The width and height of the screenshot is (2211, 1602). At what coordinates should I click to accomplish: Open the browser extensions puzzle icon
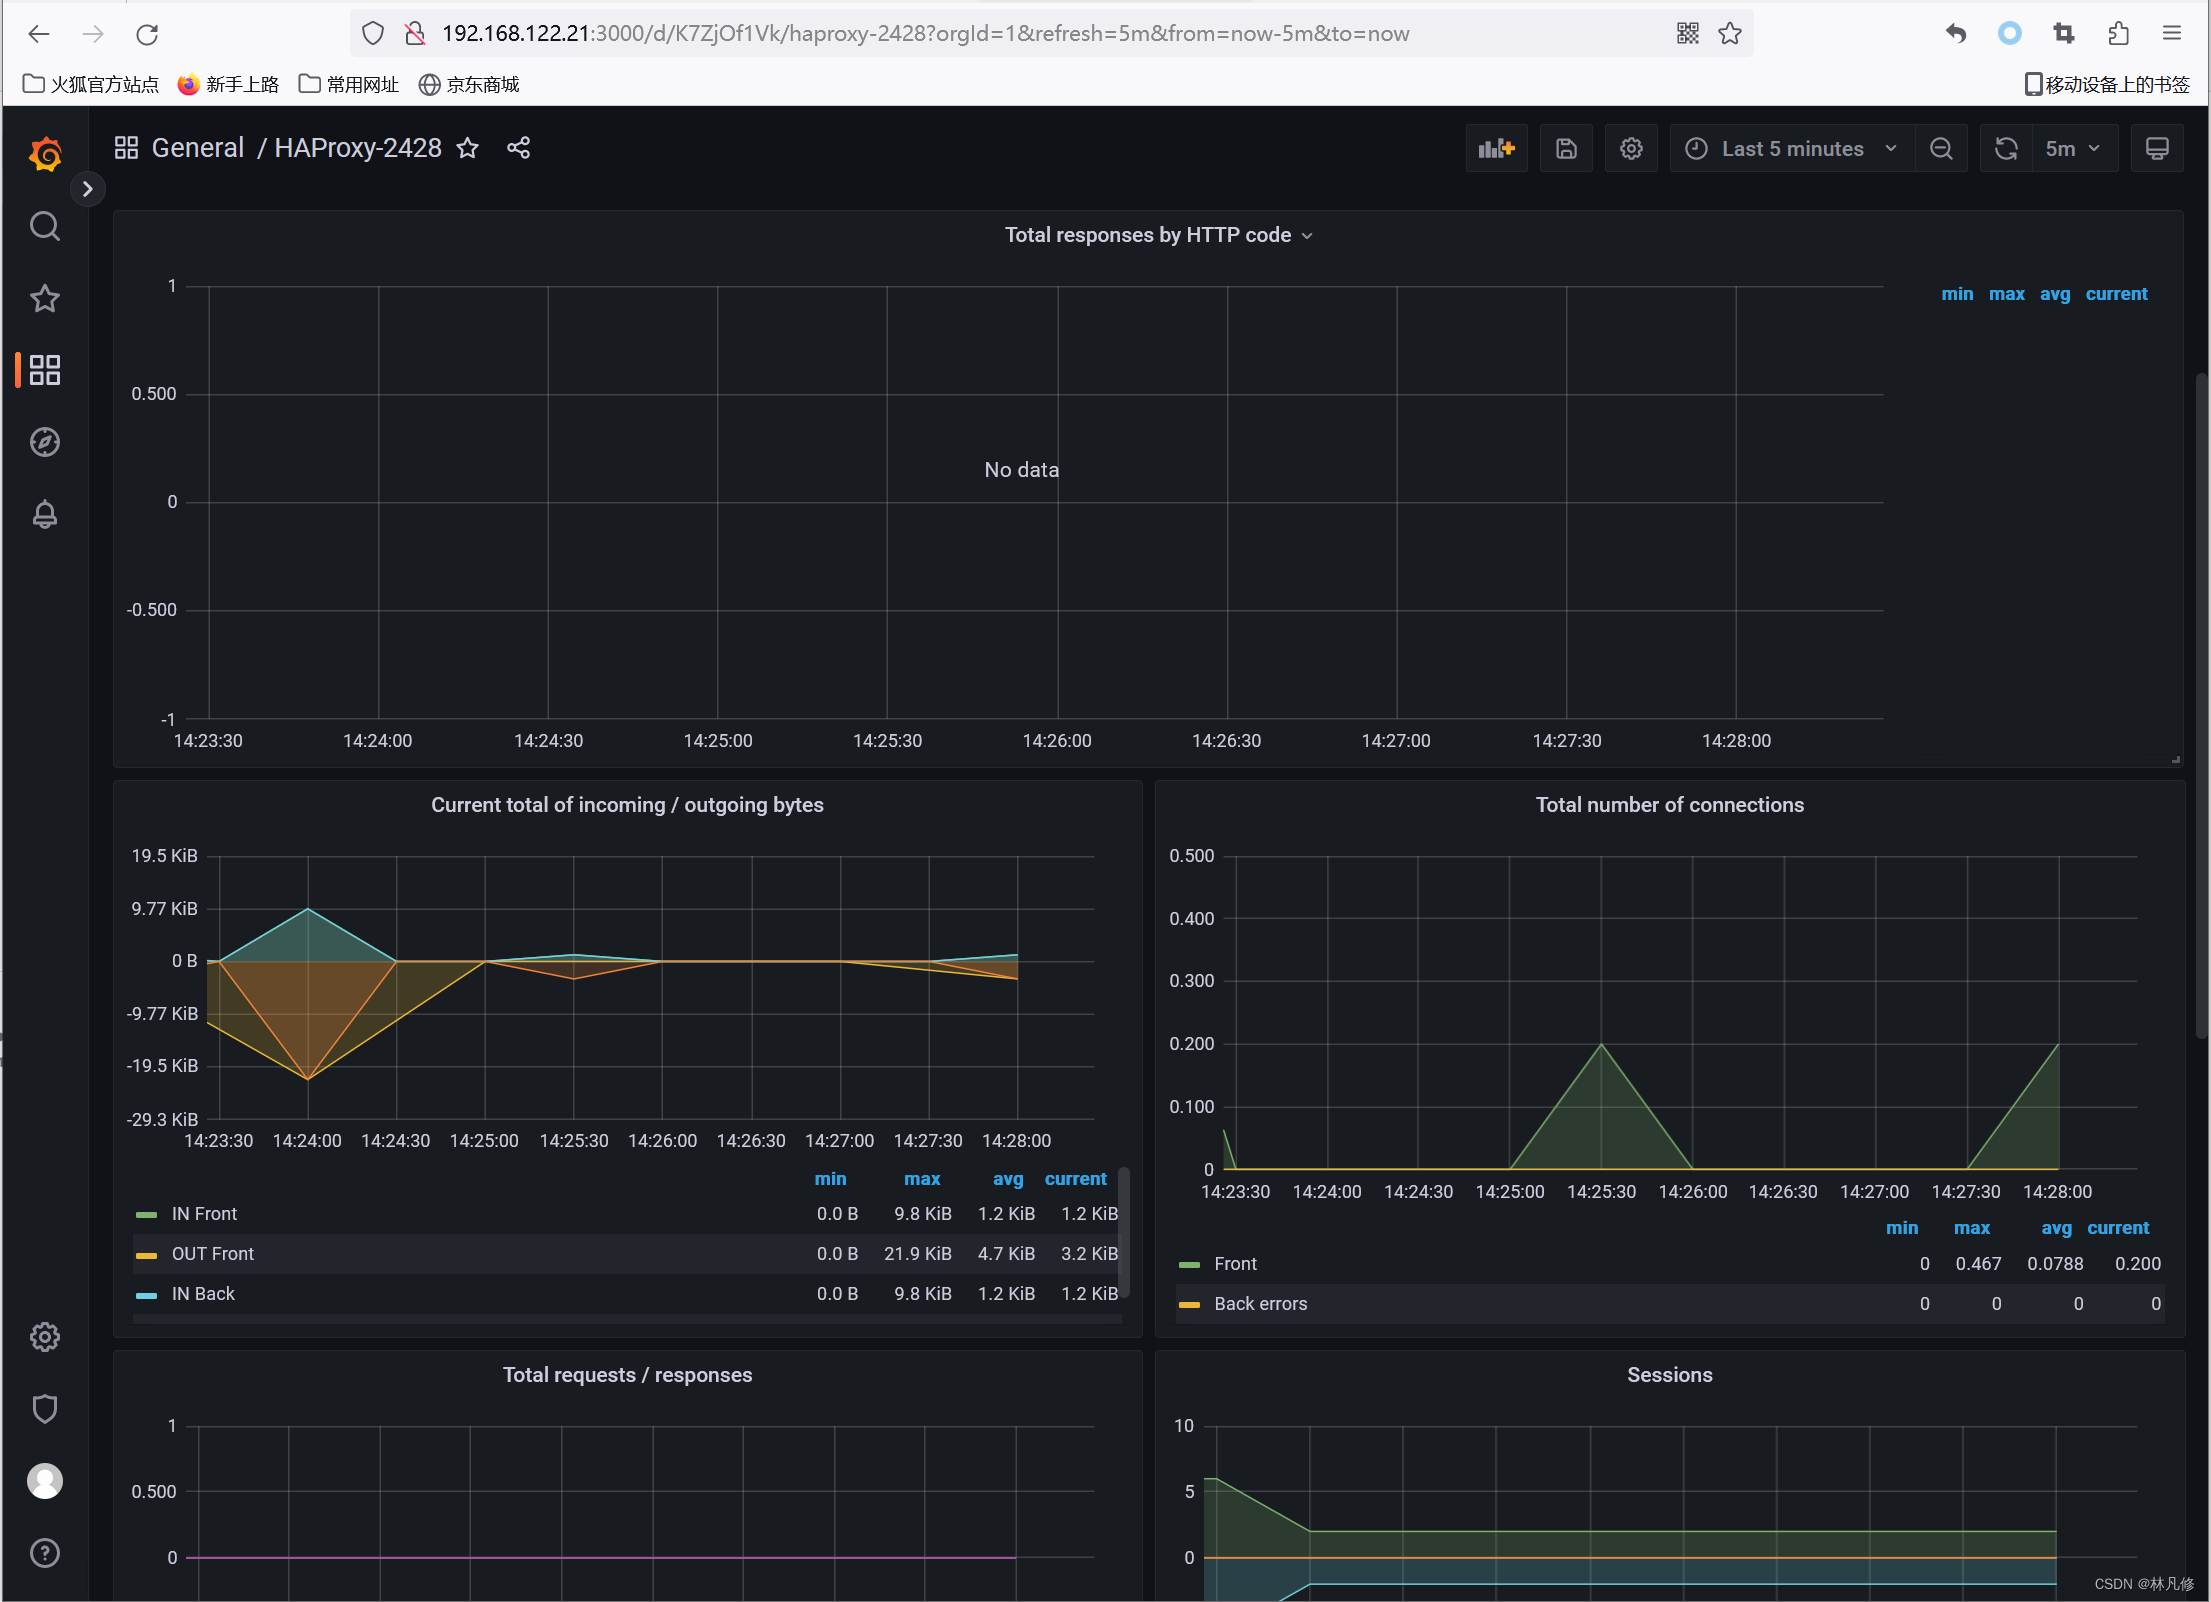[2118, 34]
